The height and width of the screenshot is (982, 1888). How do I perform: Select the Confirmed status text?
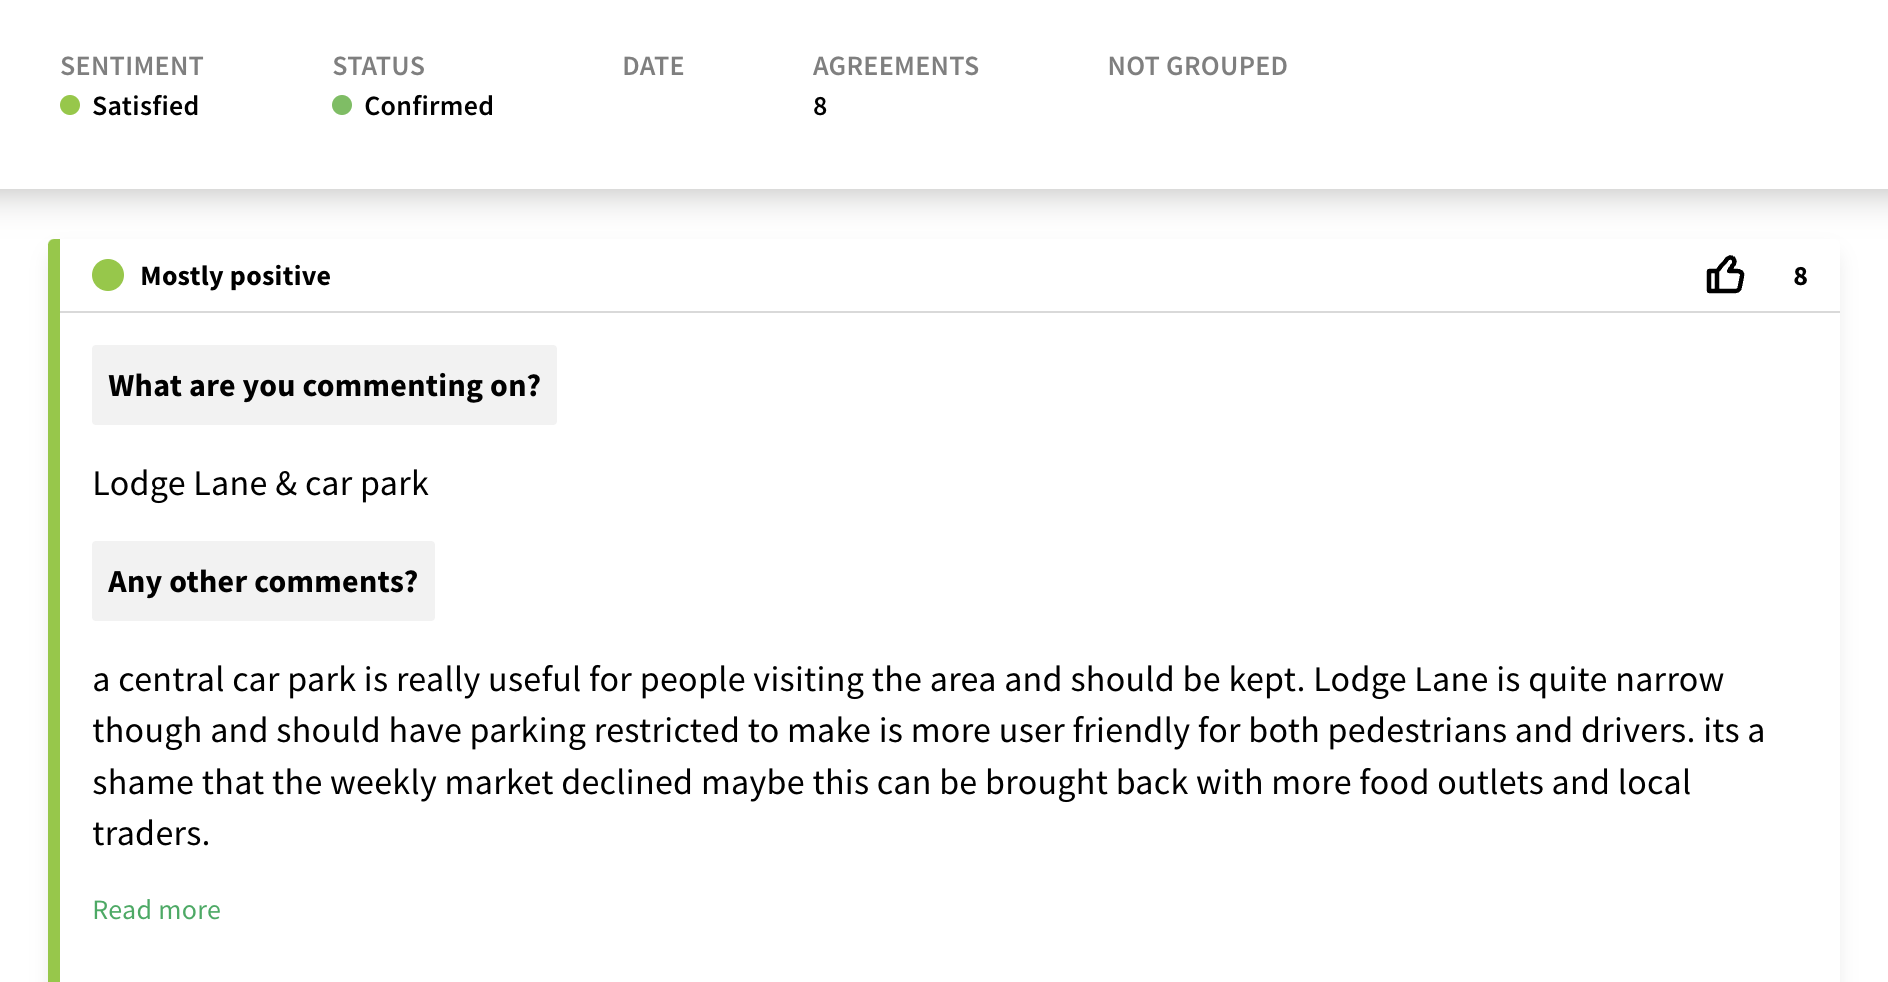428,106
